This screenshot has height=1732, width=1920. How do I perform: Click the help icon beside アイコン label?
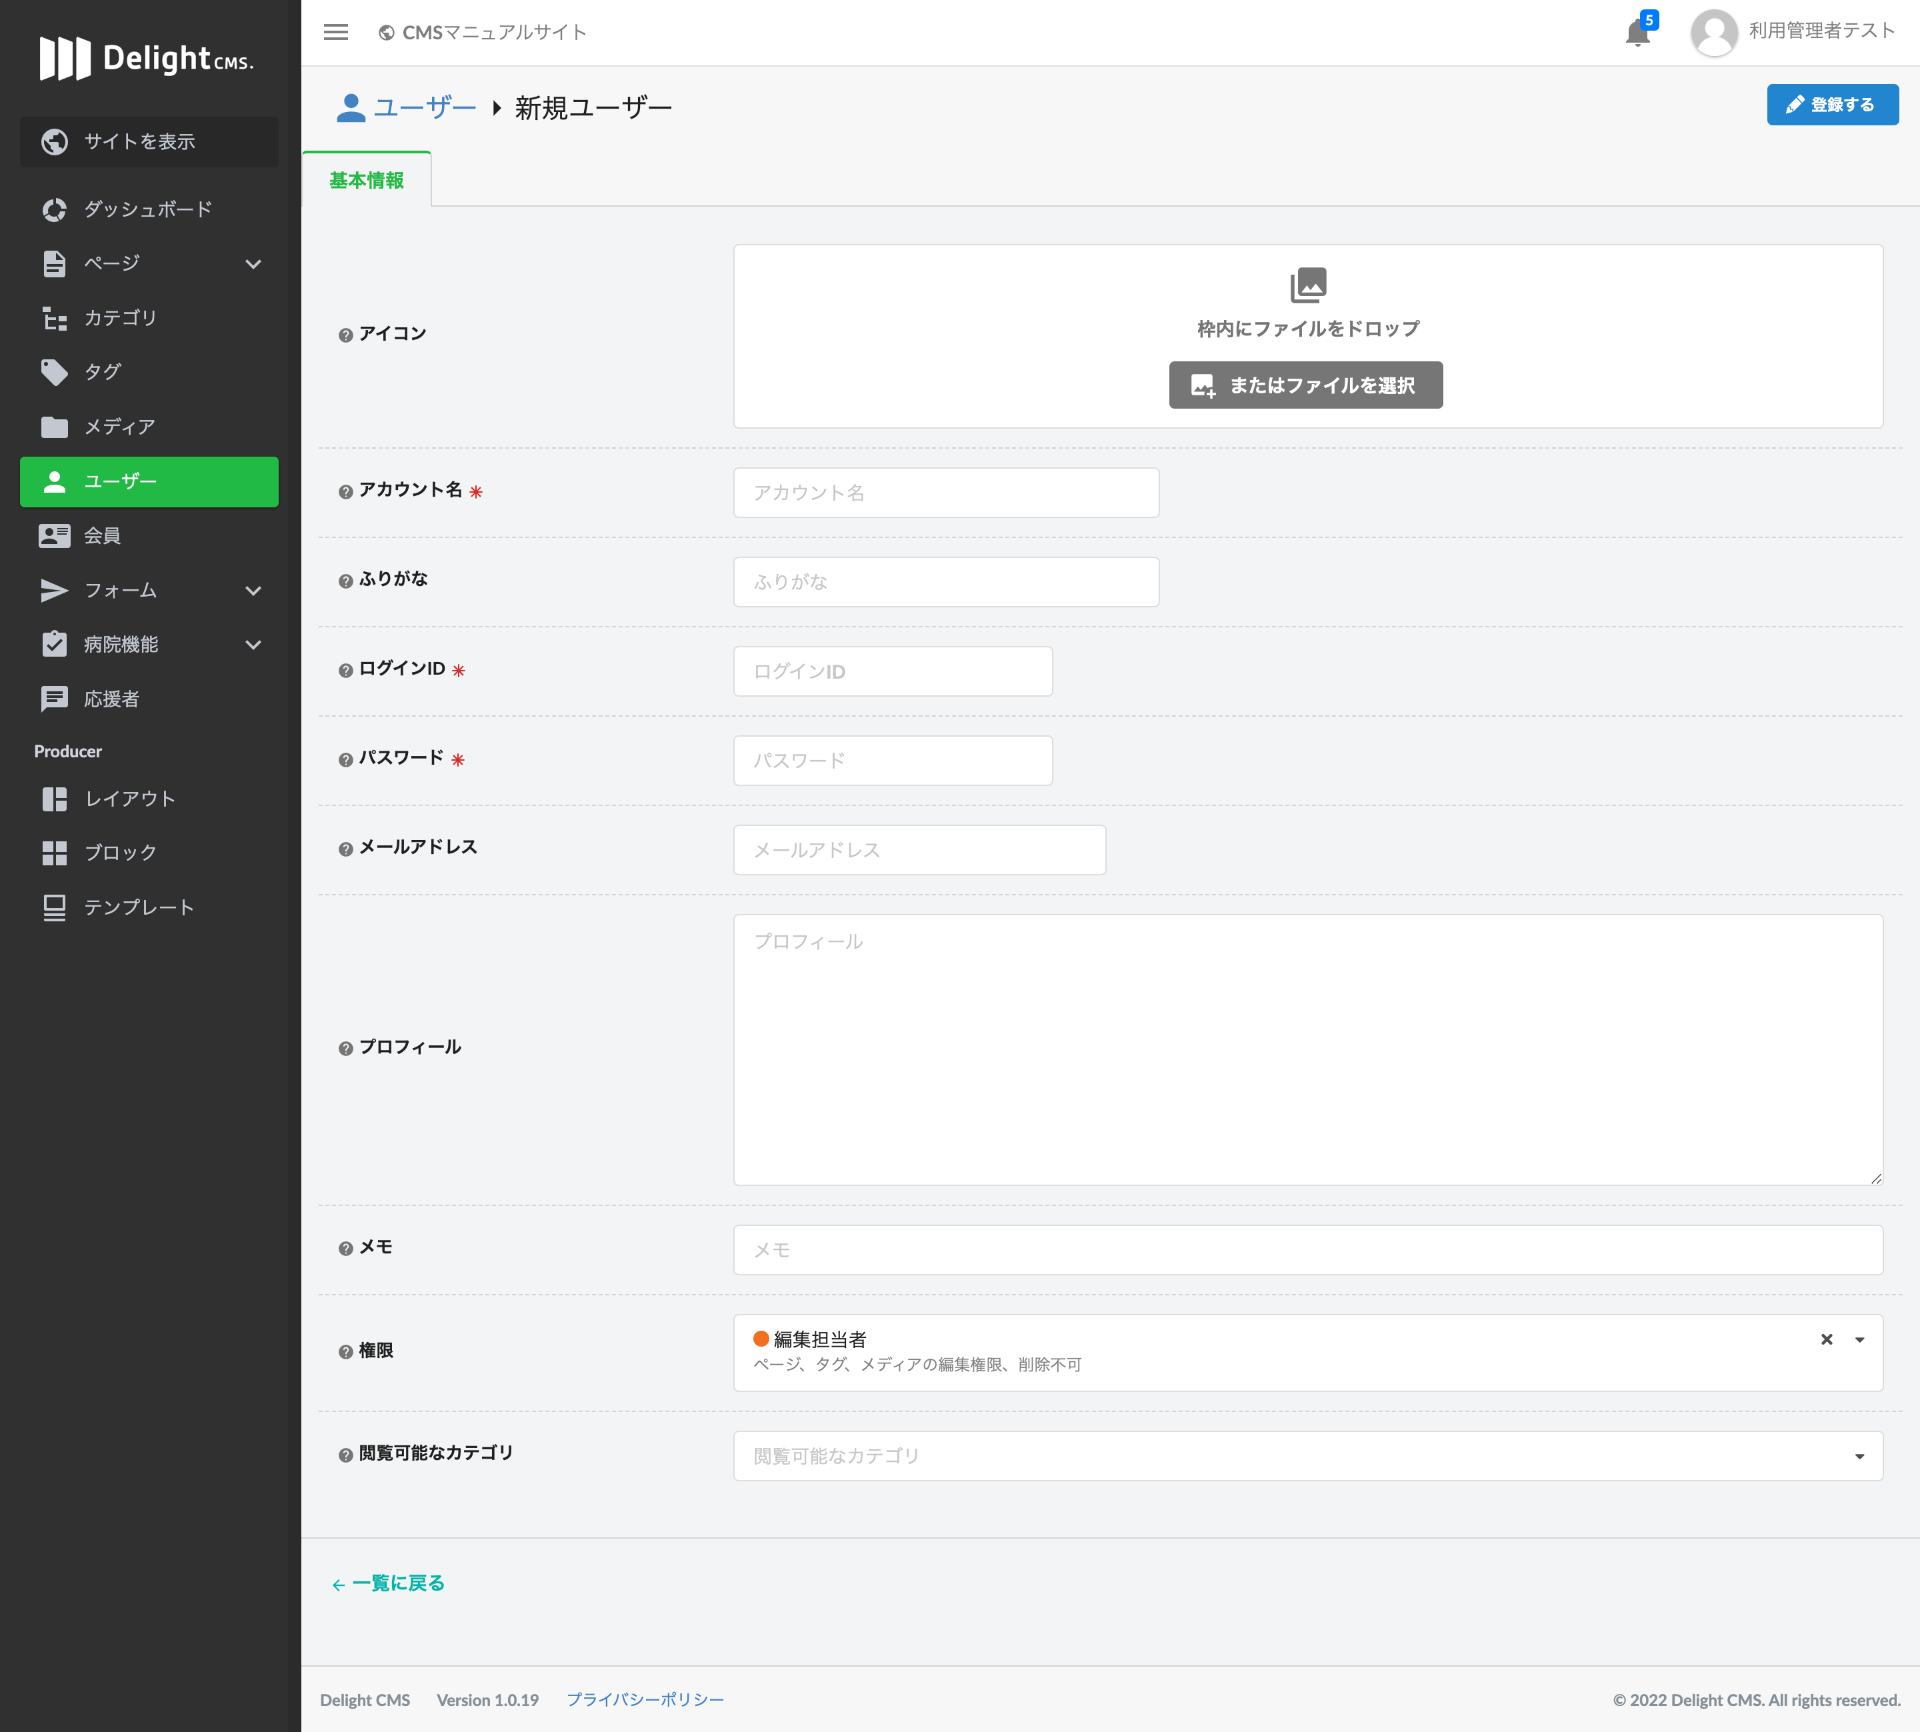(345, 335)
